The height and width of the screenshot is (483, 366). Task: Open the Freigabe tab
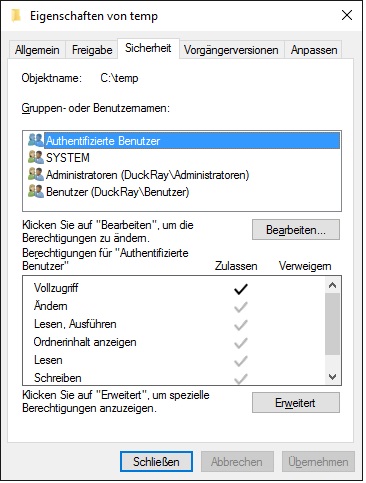tap(92, 50)
